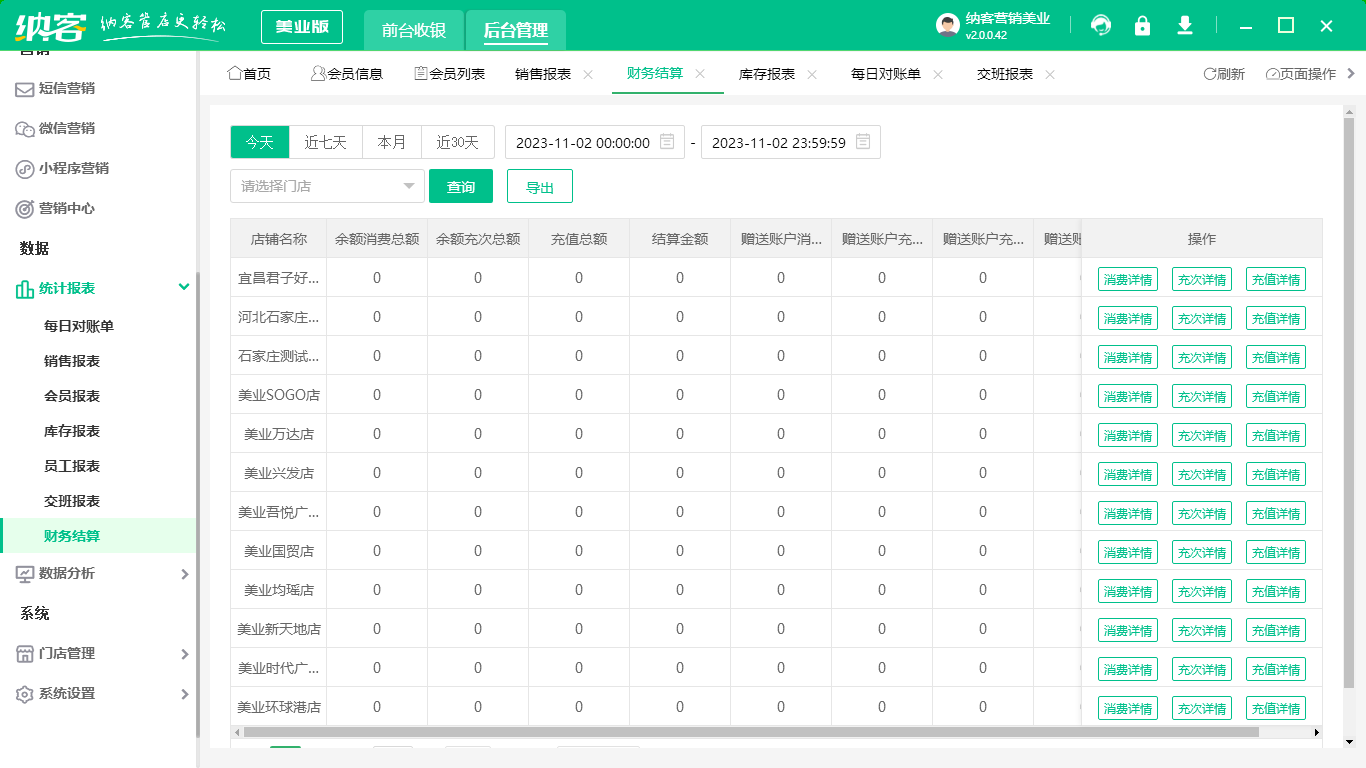Image resolution: width=1366 pixels, height=768 pixels.
Task: Select the 近七天 date range option
Action: click(x=325, y=142)
